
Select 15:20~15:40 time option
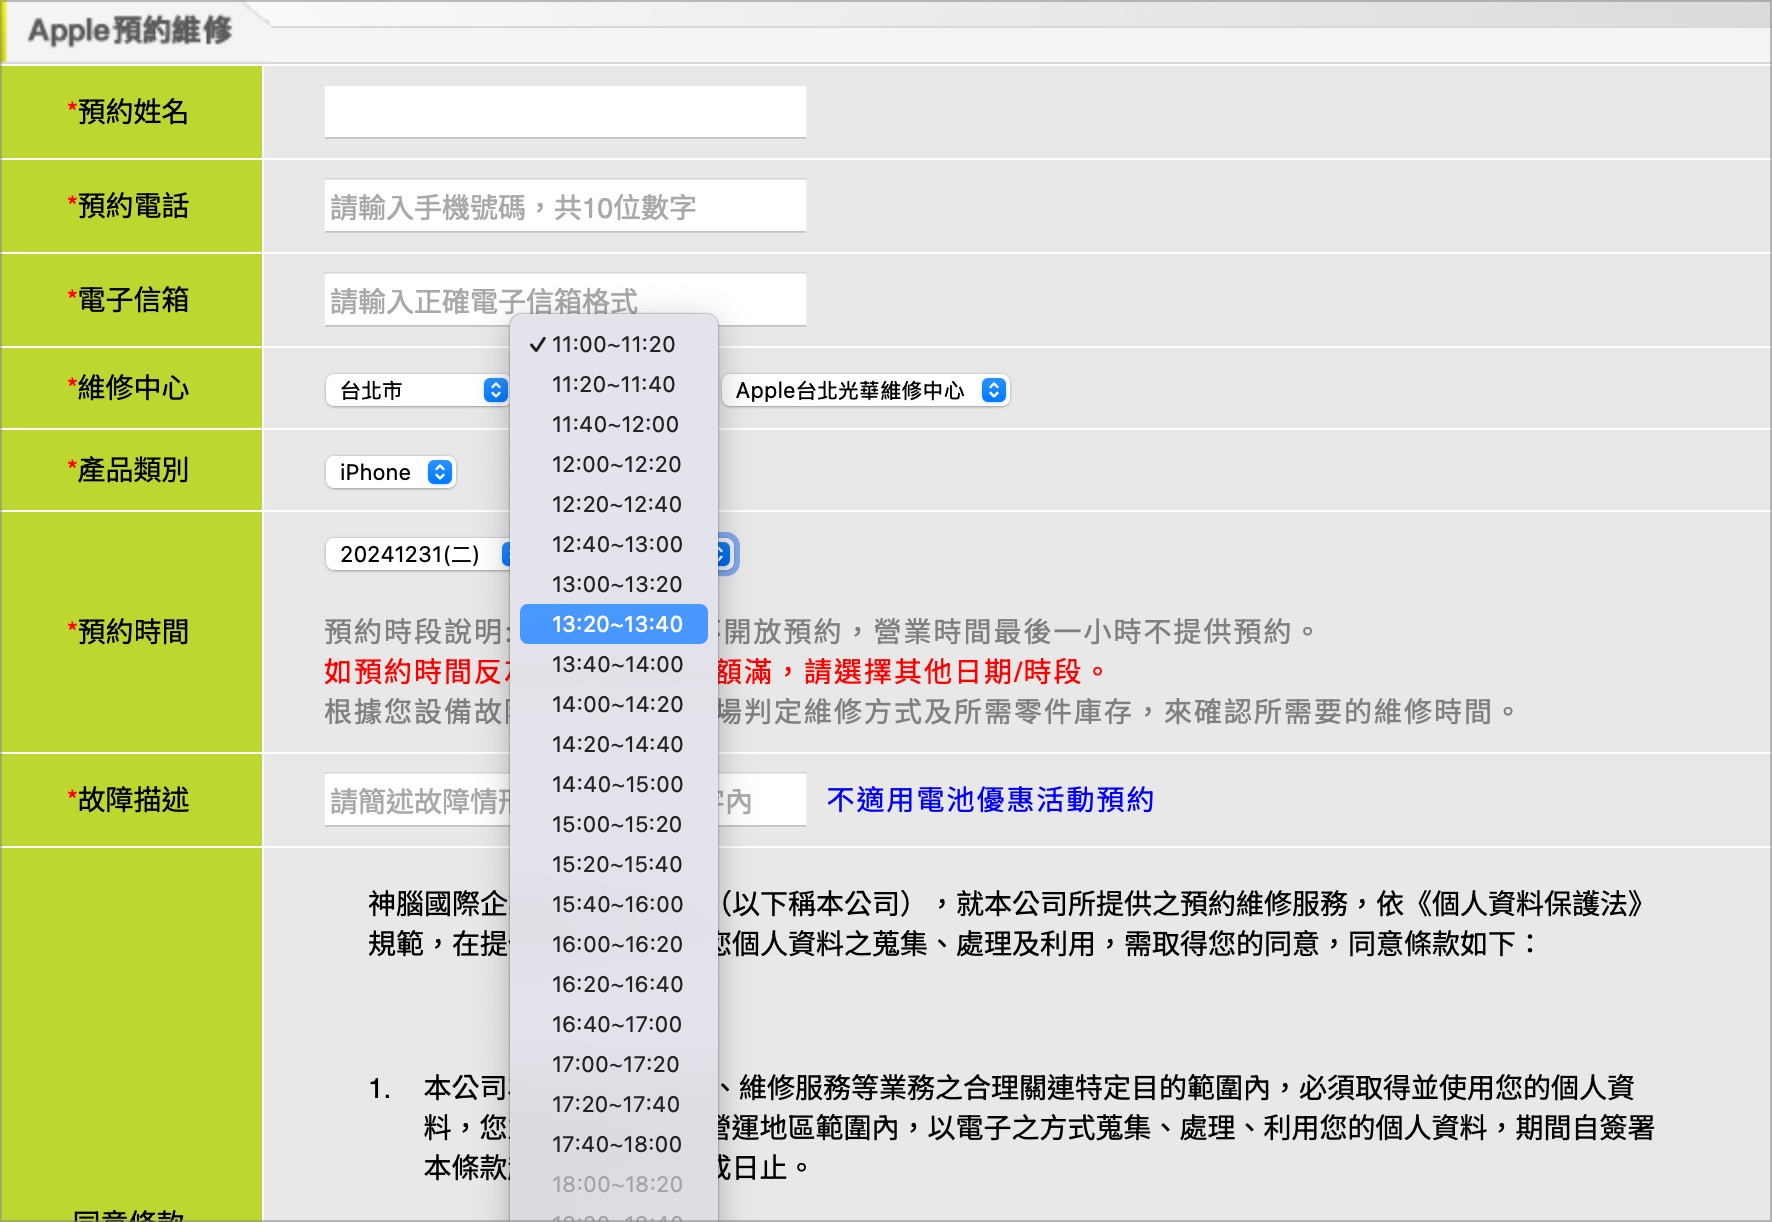pos(613,864)
